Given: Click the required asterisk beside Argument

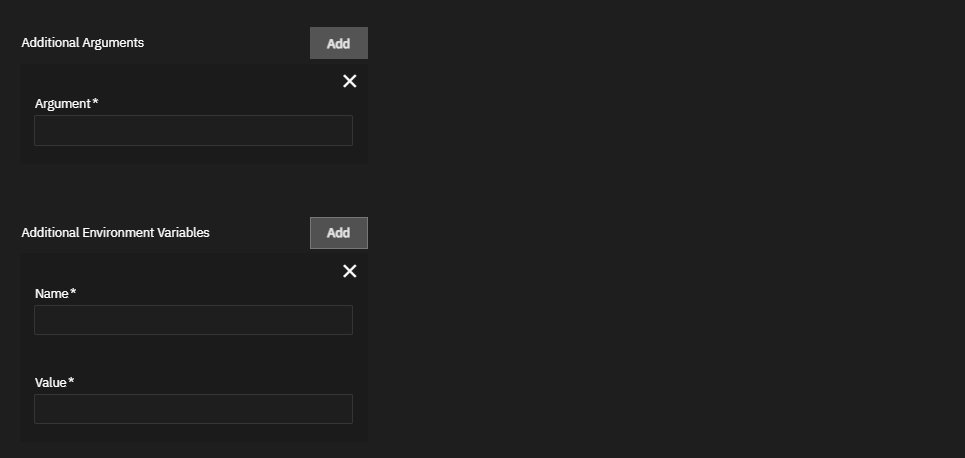Looking at the screenshot, I should (x=95, y=103).
